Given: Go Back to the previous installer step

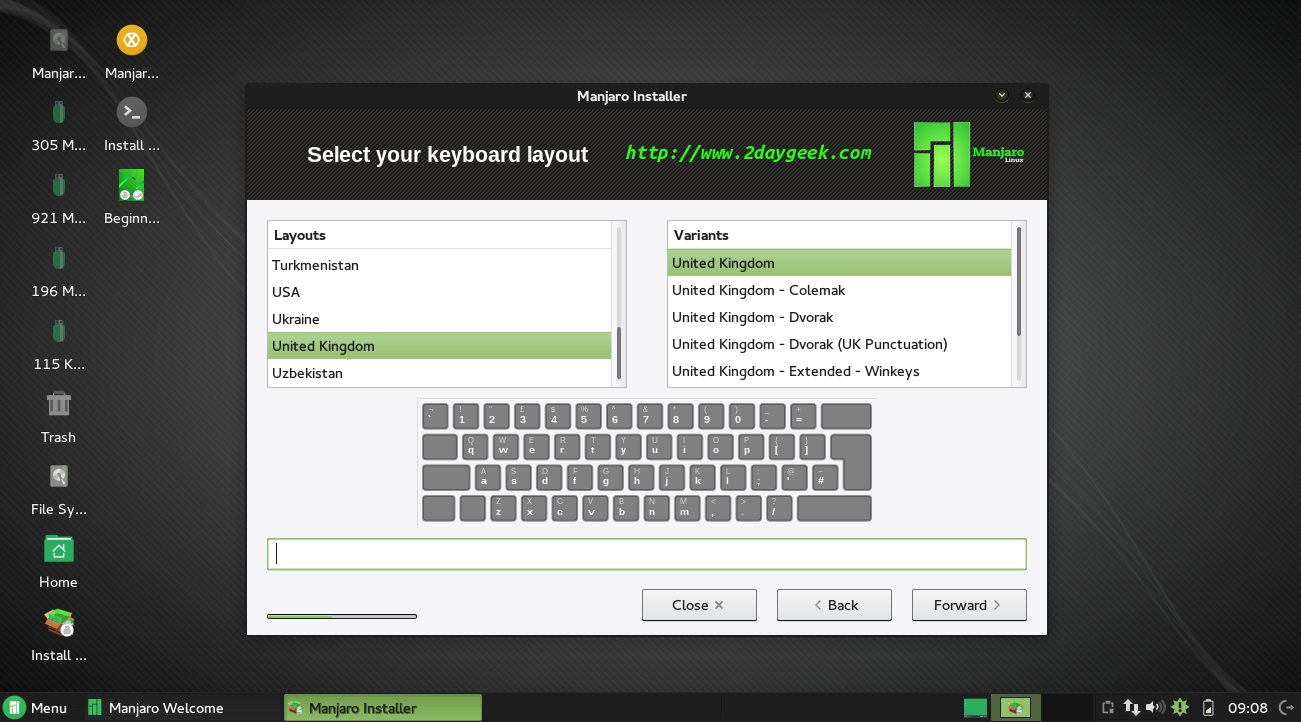Looking at the screenshot, I should point(834,605).
